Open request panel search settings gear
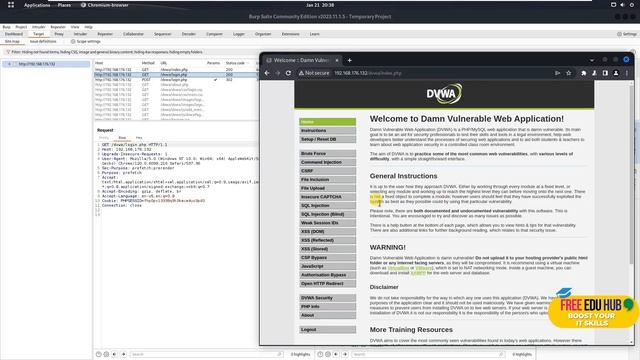 click(106, 354)
